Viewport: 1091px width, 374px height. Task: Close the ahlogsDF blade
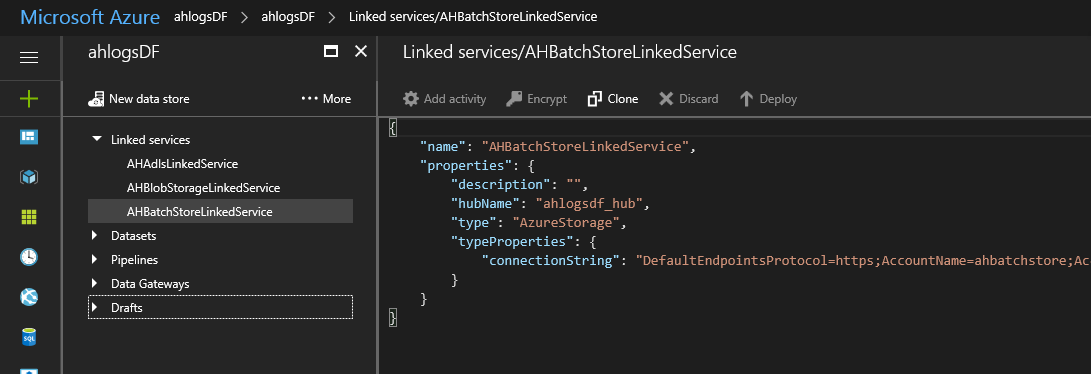[360, 51]
